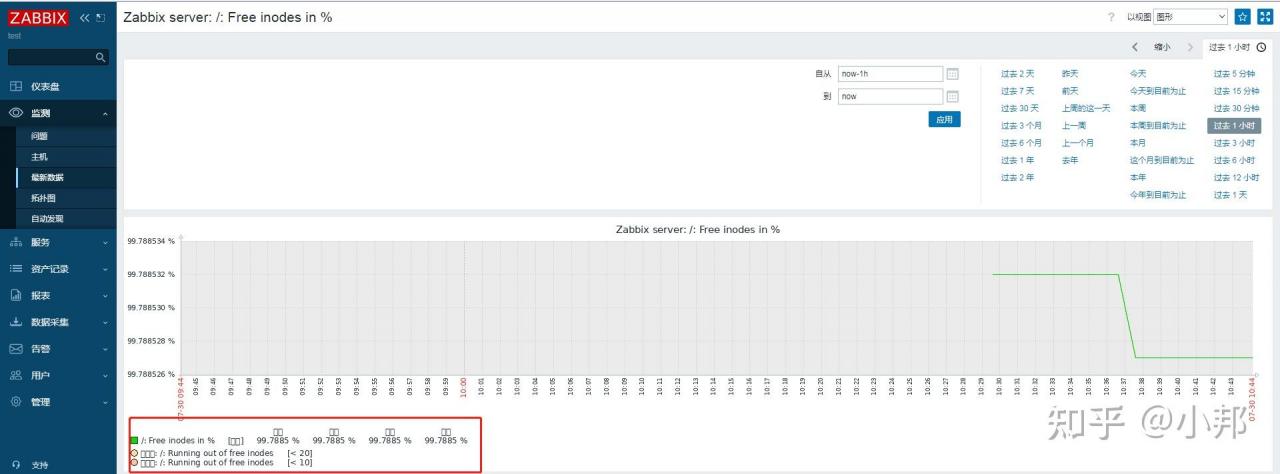The width and height of the screenshot is (1280, 474).
Task: Click the help question mark icon
Action: click(1111, 17)
